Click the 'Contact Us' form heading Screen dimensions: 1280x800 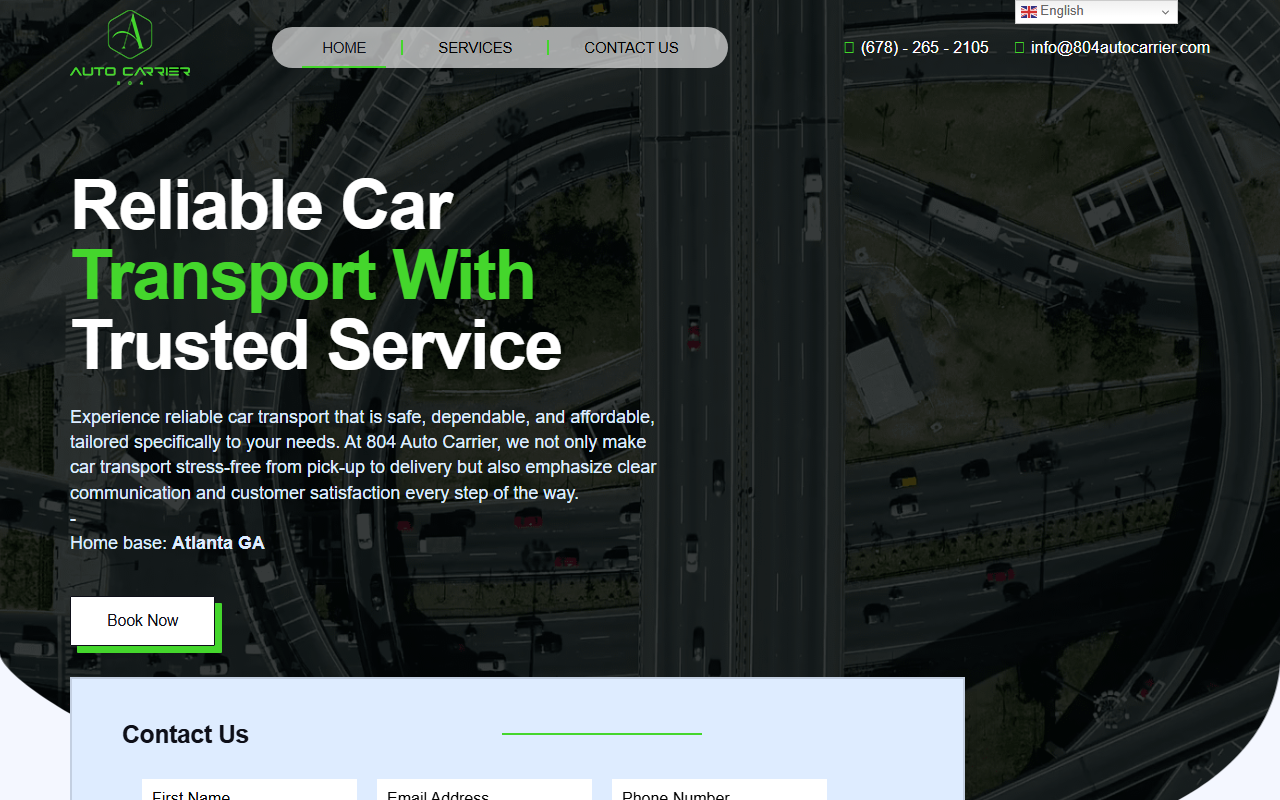pyautogui.click(x=185, y=734)
